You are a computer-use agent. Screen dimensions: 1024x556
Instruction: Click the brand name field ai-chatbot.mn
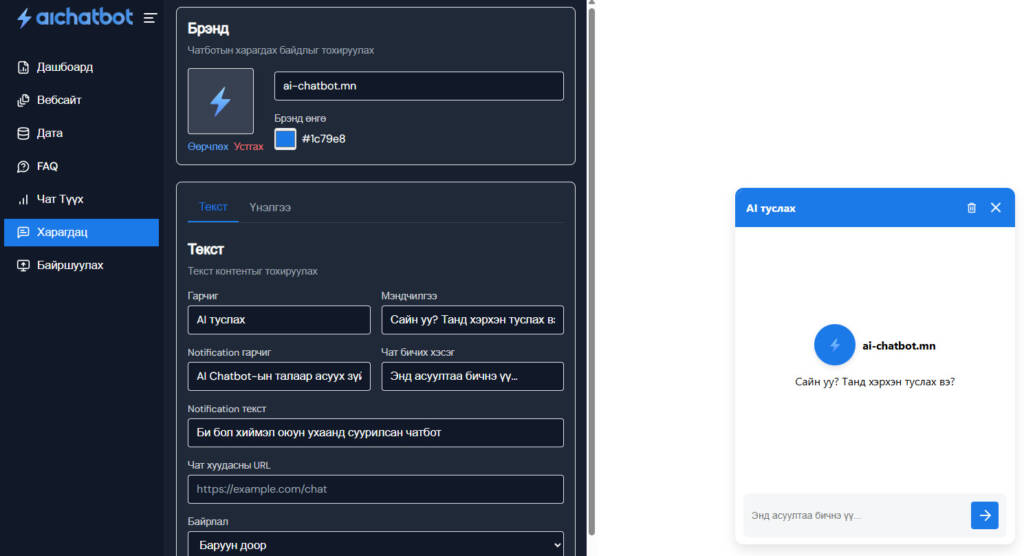click(x=418, y=86)
